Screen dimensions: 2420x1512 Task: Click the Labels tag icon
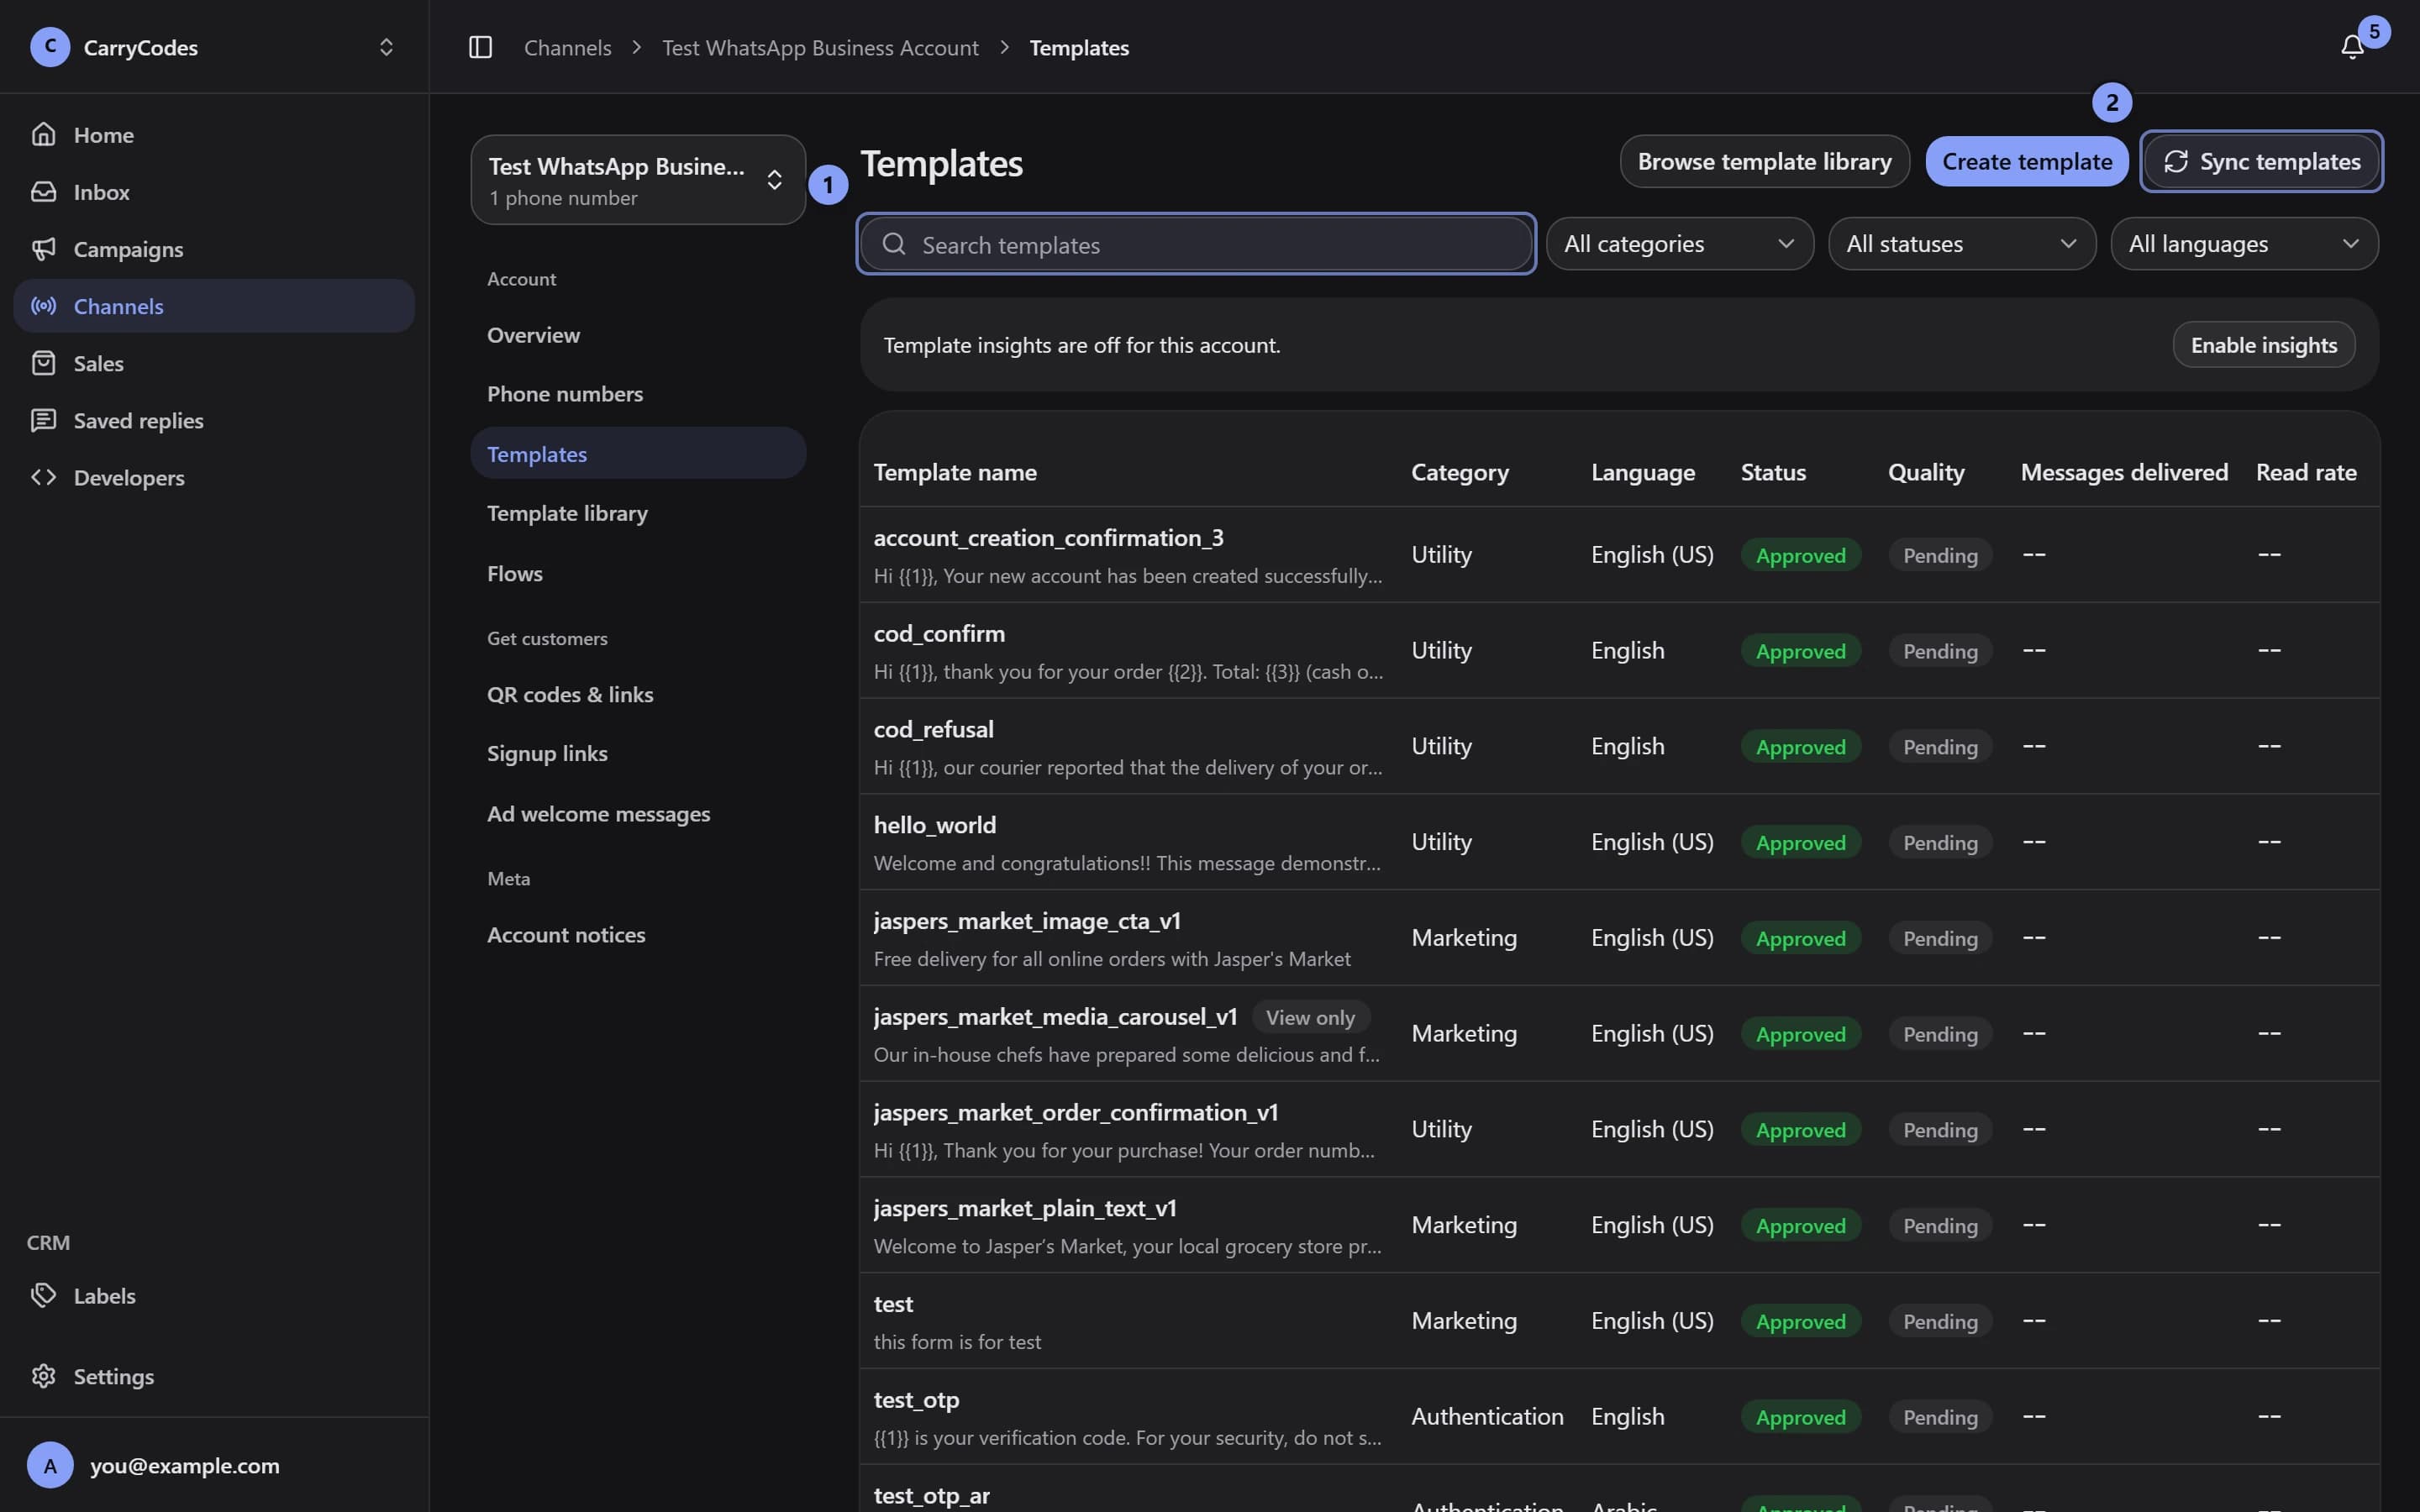coord(43,1295)
